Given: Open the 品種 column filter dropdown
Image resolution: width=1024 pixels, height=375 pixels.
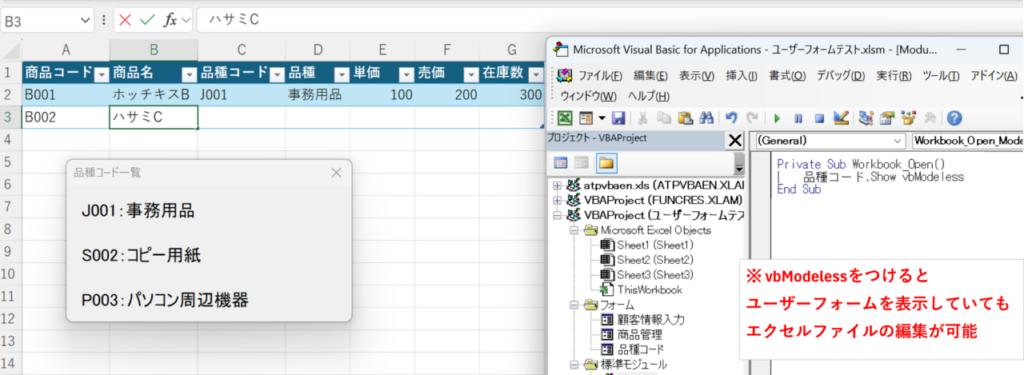Looking at the screenshot, I should coord(341,74).
